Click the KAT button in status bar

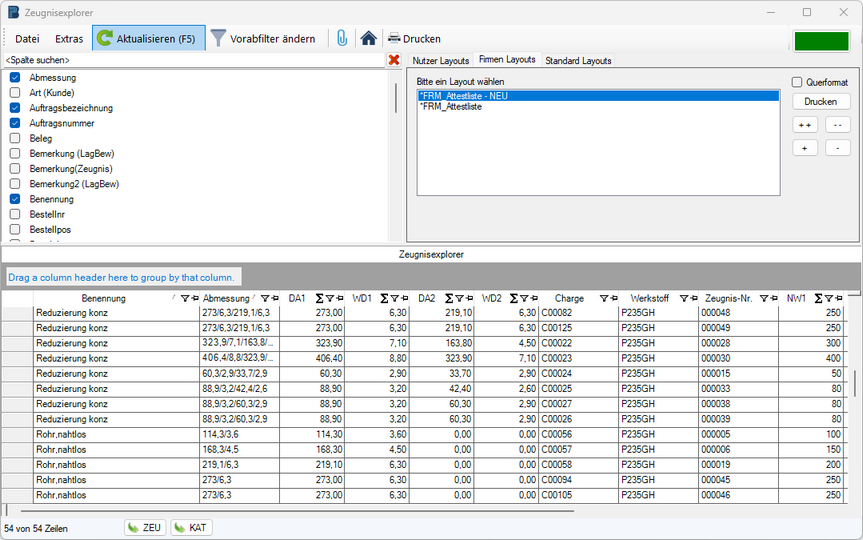191,527
